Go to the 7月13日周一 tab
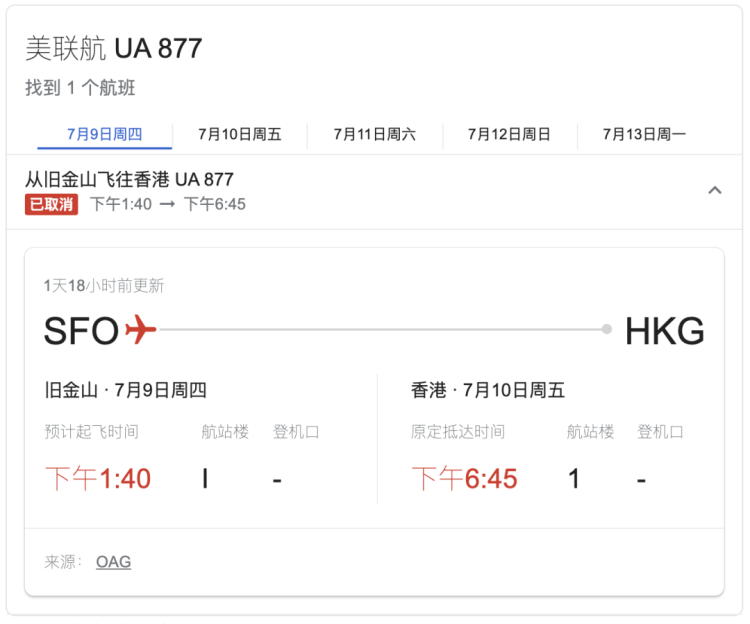 [644, 134]
